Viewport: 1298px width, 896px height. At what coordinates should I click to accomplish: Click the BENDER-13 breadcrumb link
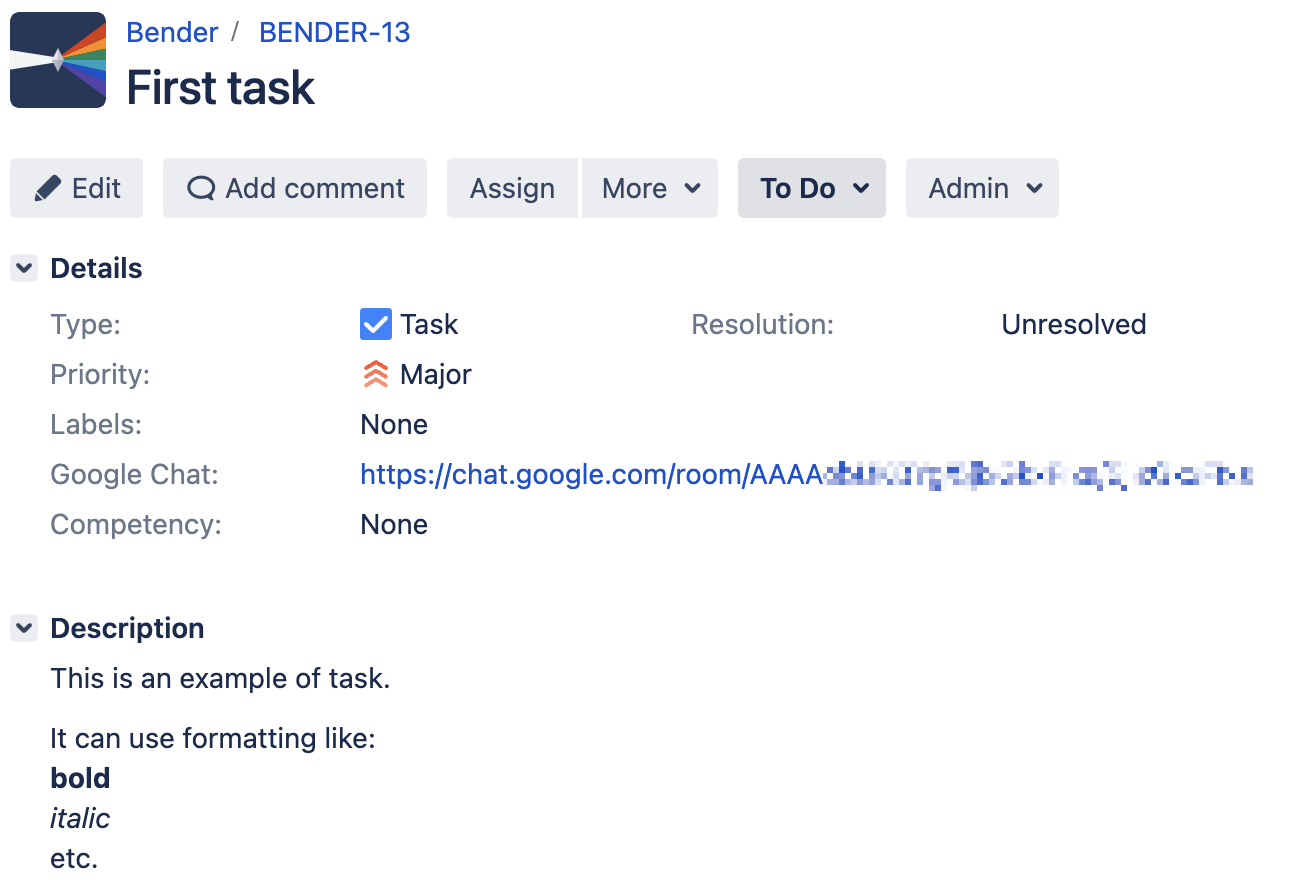(x=334, y=32)
